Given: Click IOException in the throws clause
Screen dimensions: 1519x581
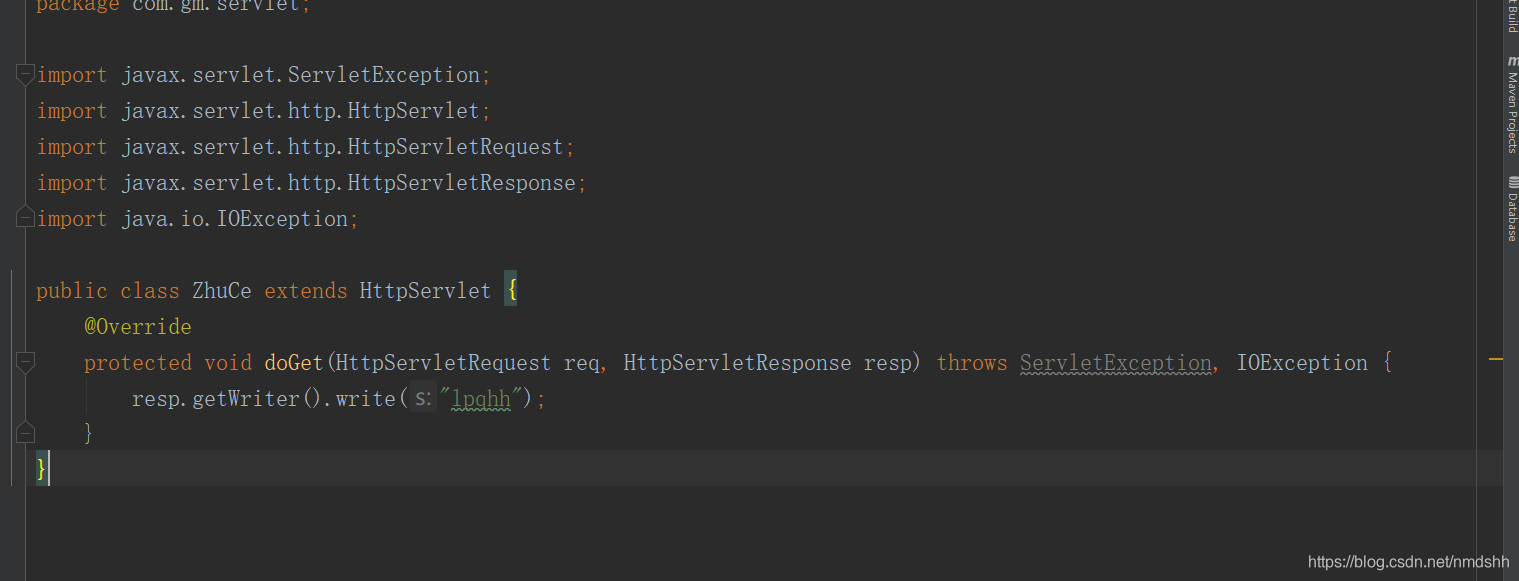Looking at the screenshot, I should tap(1302, 363).
